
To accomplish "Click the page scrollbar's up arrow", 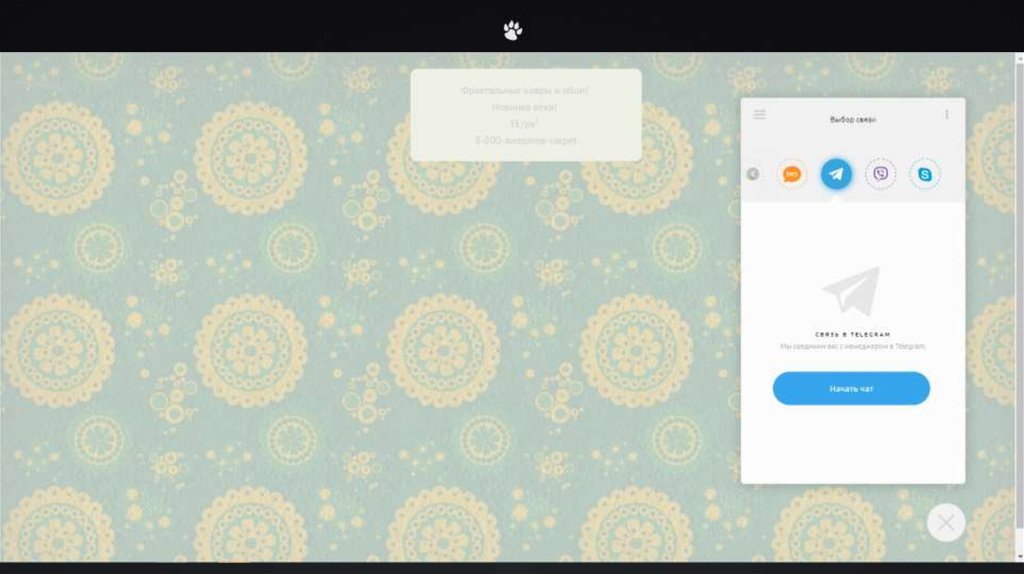I will (x=1019, y=57).
